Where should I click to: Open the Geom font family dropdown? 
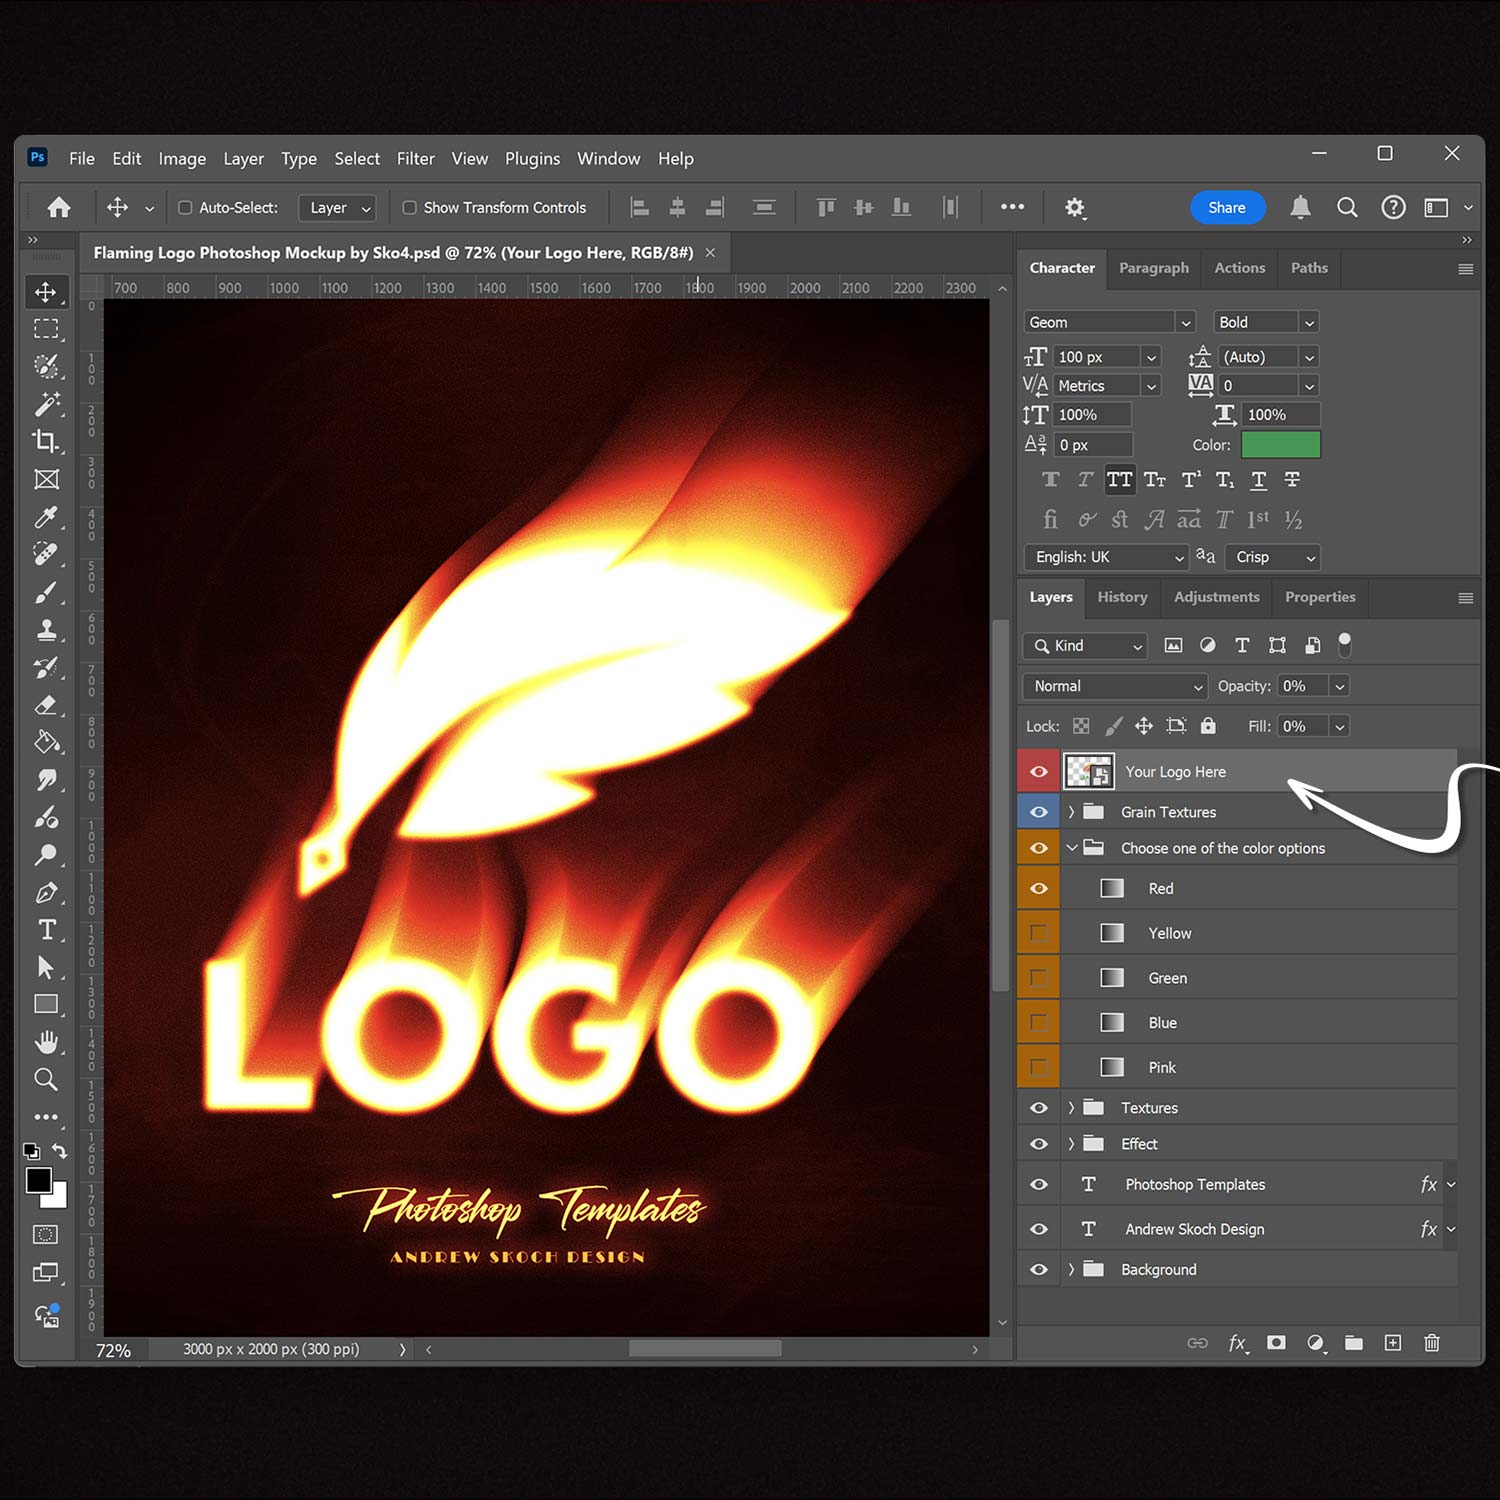(1109, 322)
